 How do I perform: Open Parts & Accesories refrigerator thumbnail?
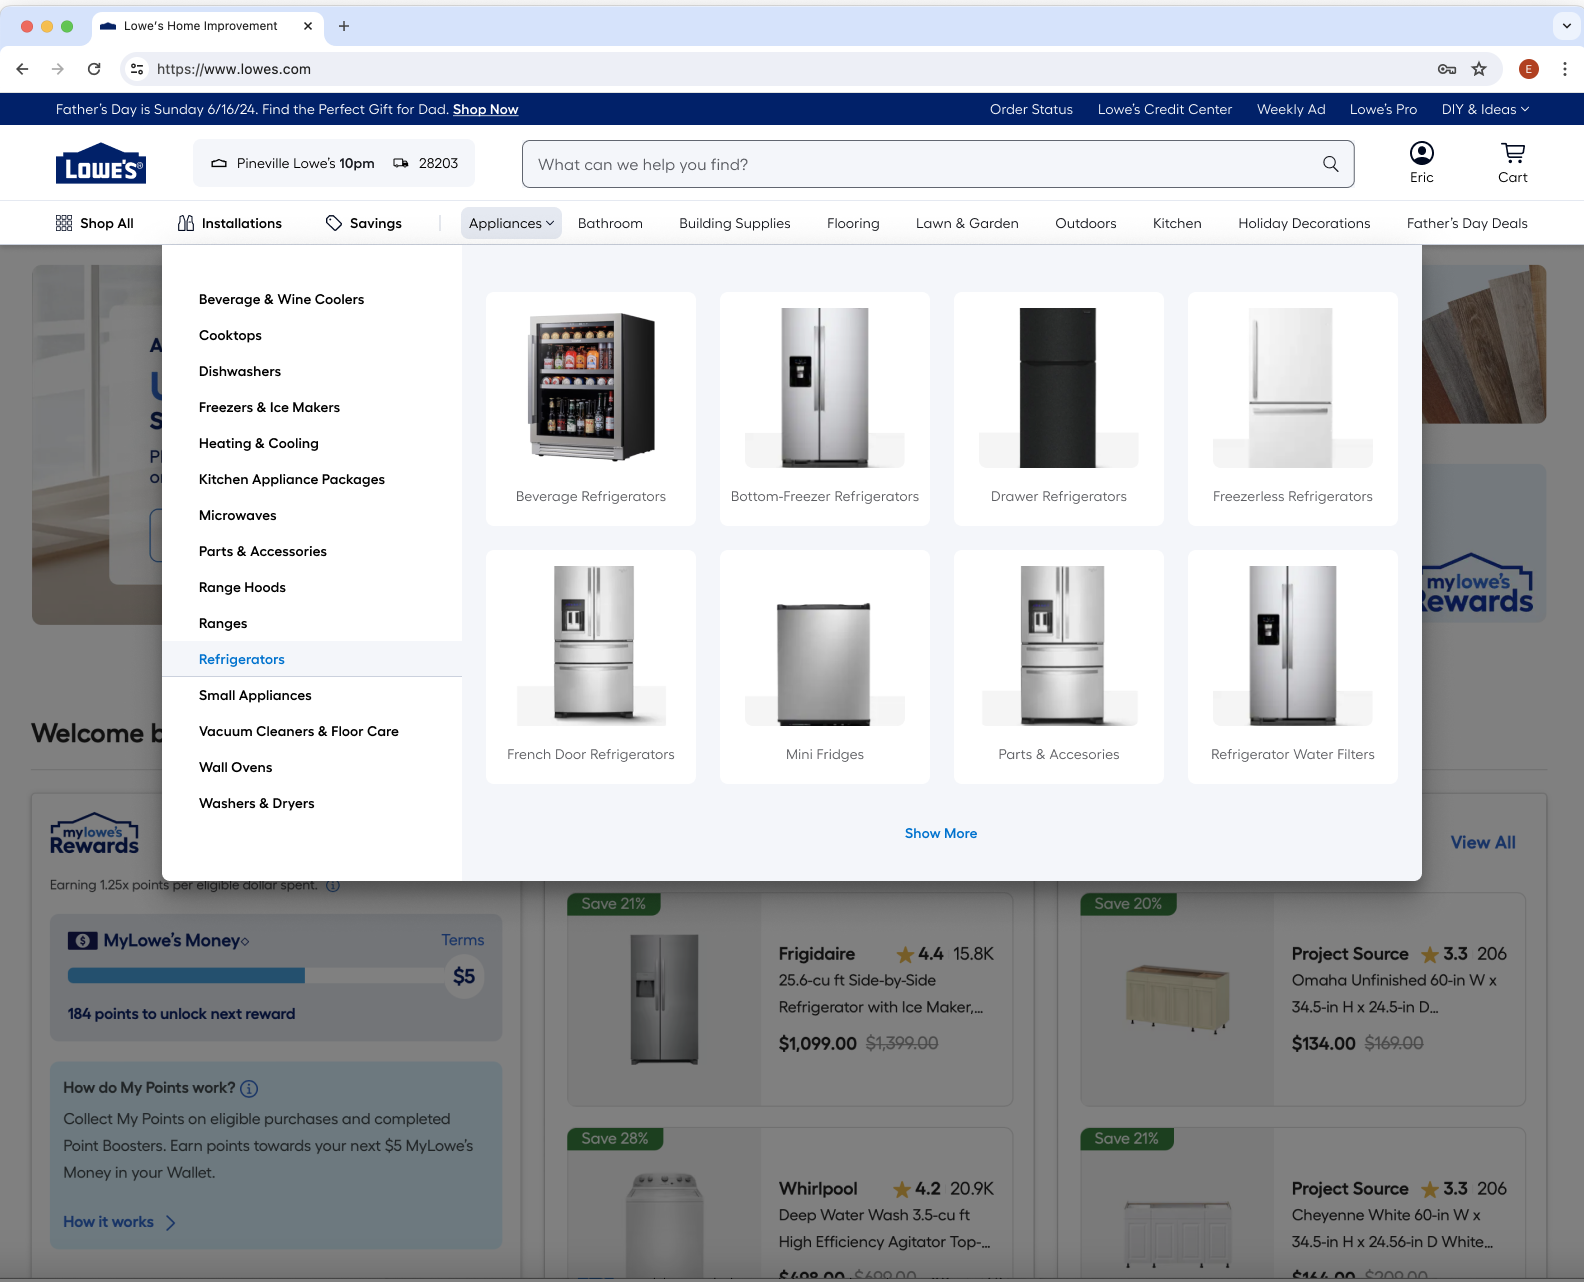(x=1059, y=667)
